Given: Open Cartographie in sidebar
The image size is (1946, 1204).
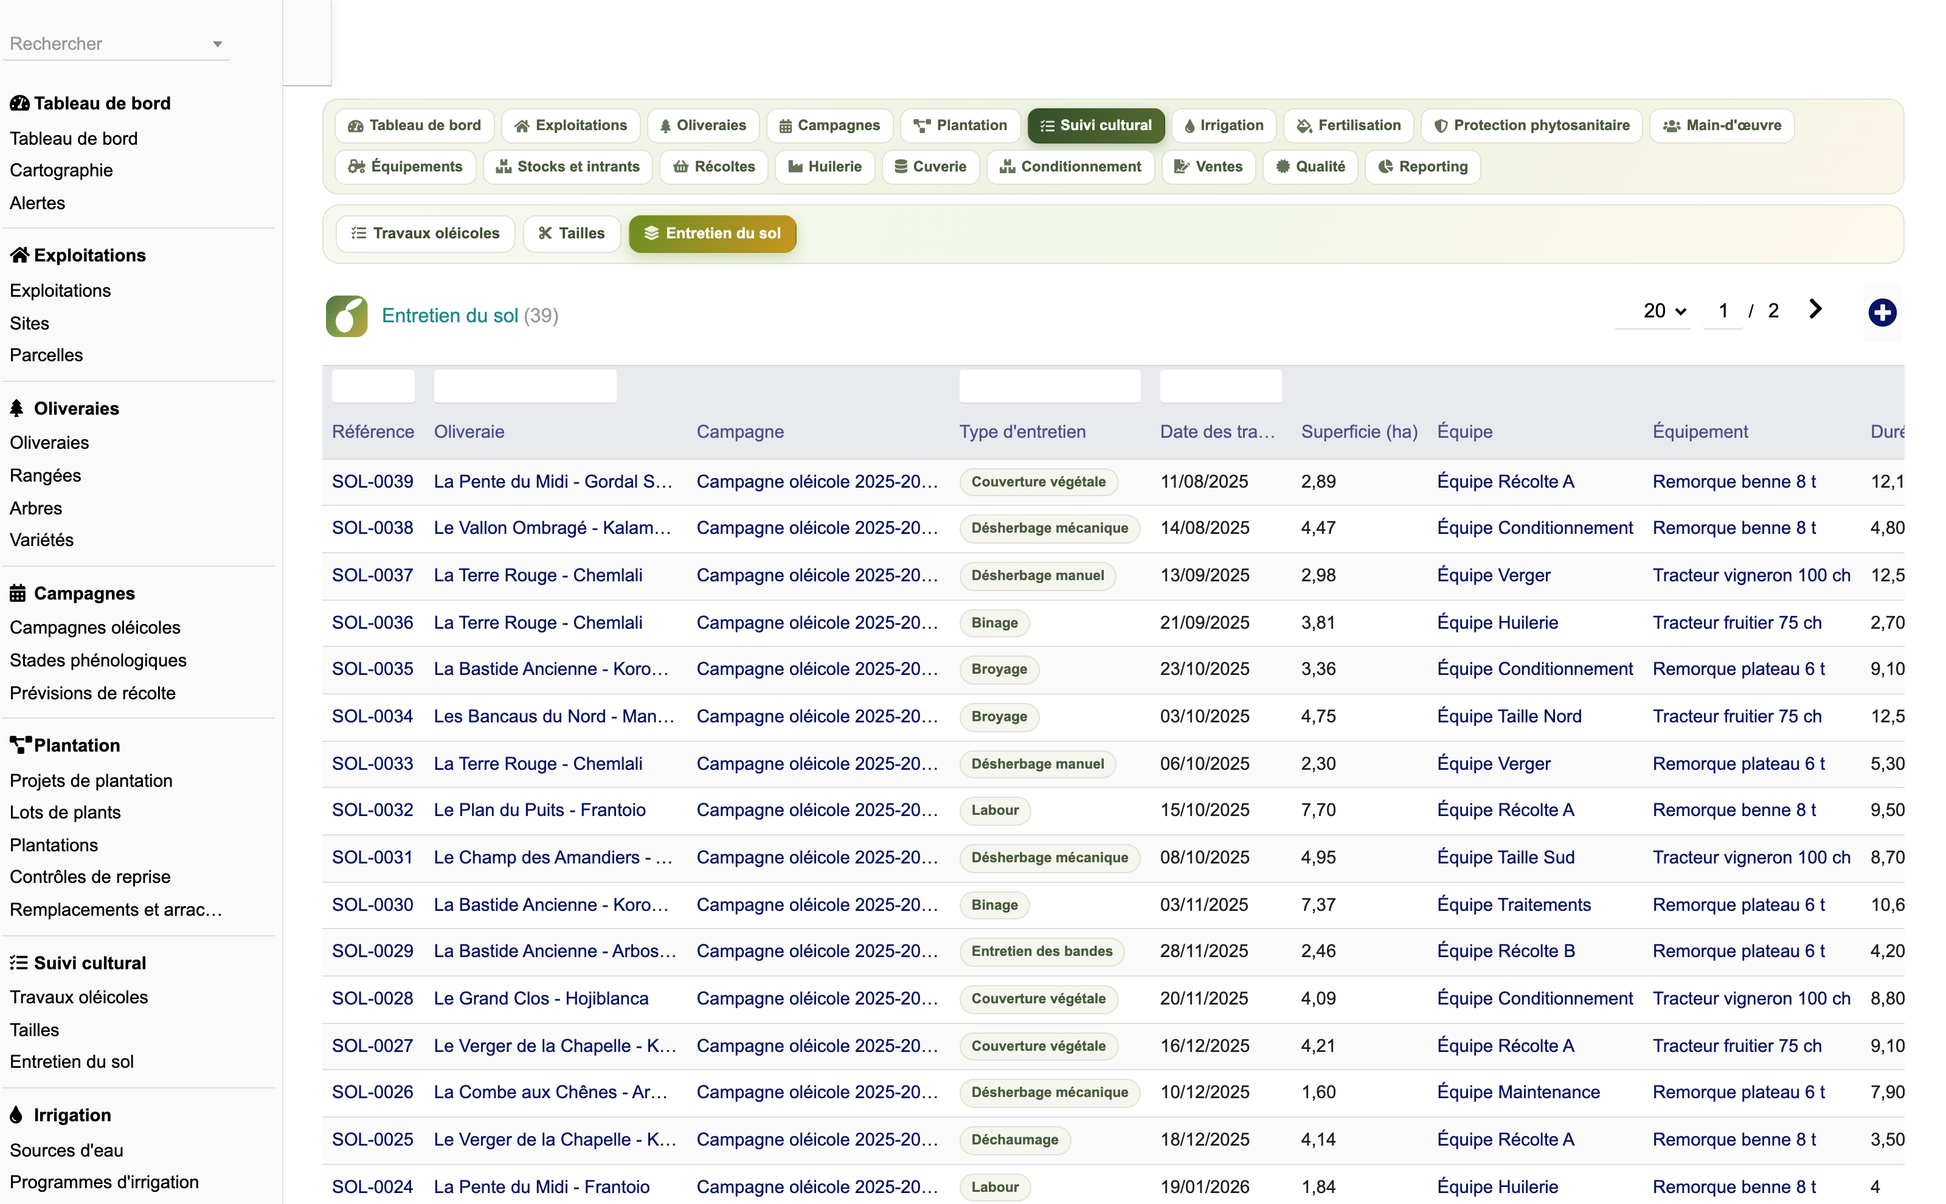Looking at the screenshot, I should click(x=61, y=171).
